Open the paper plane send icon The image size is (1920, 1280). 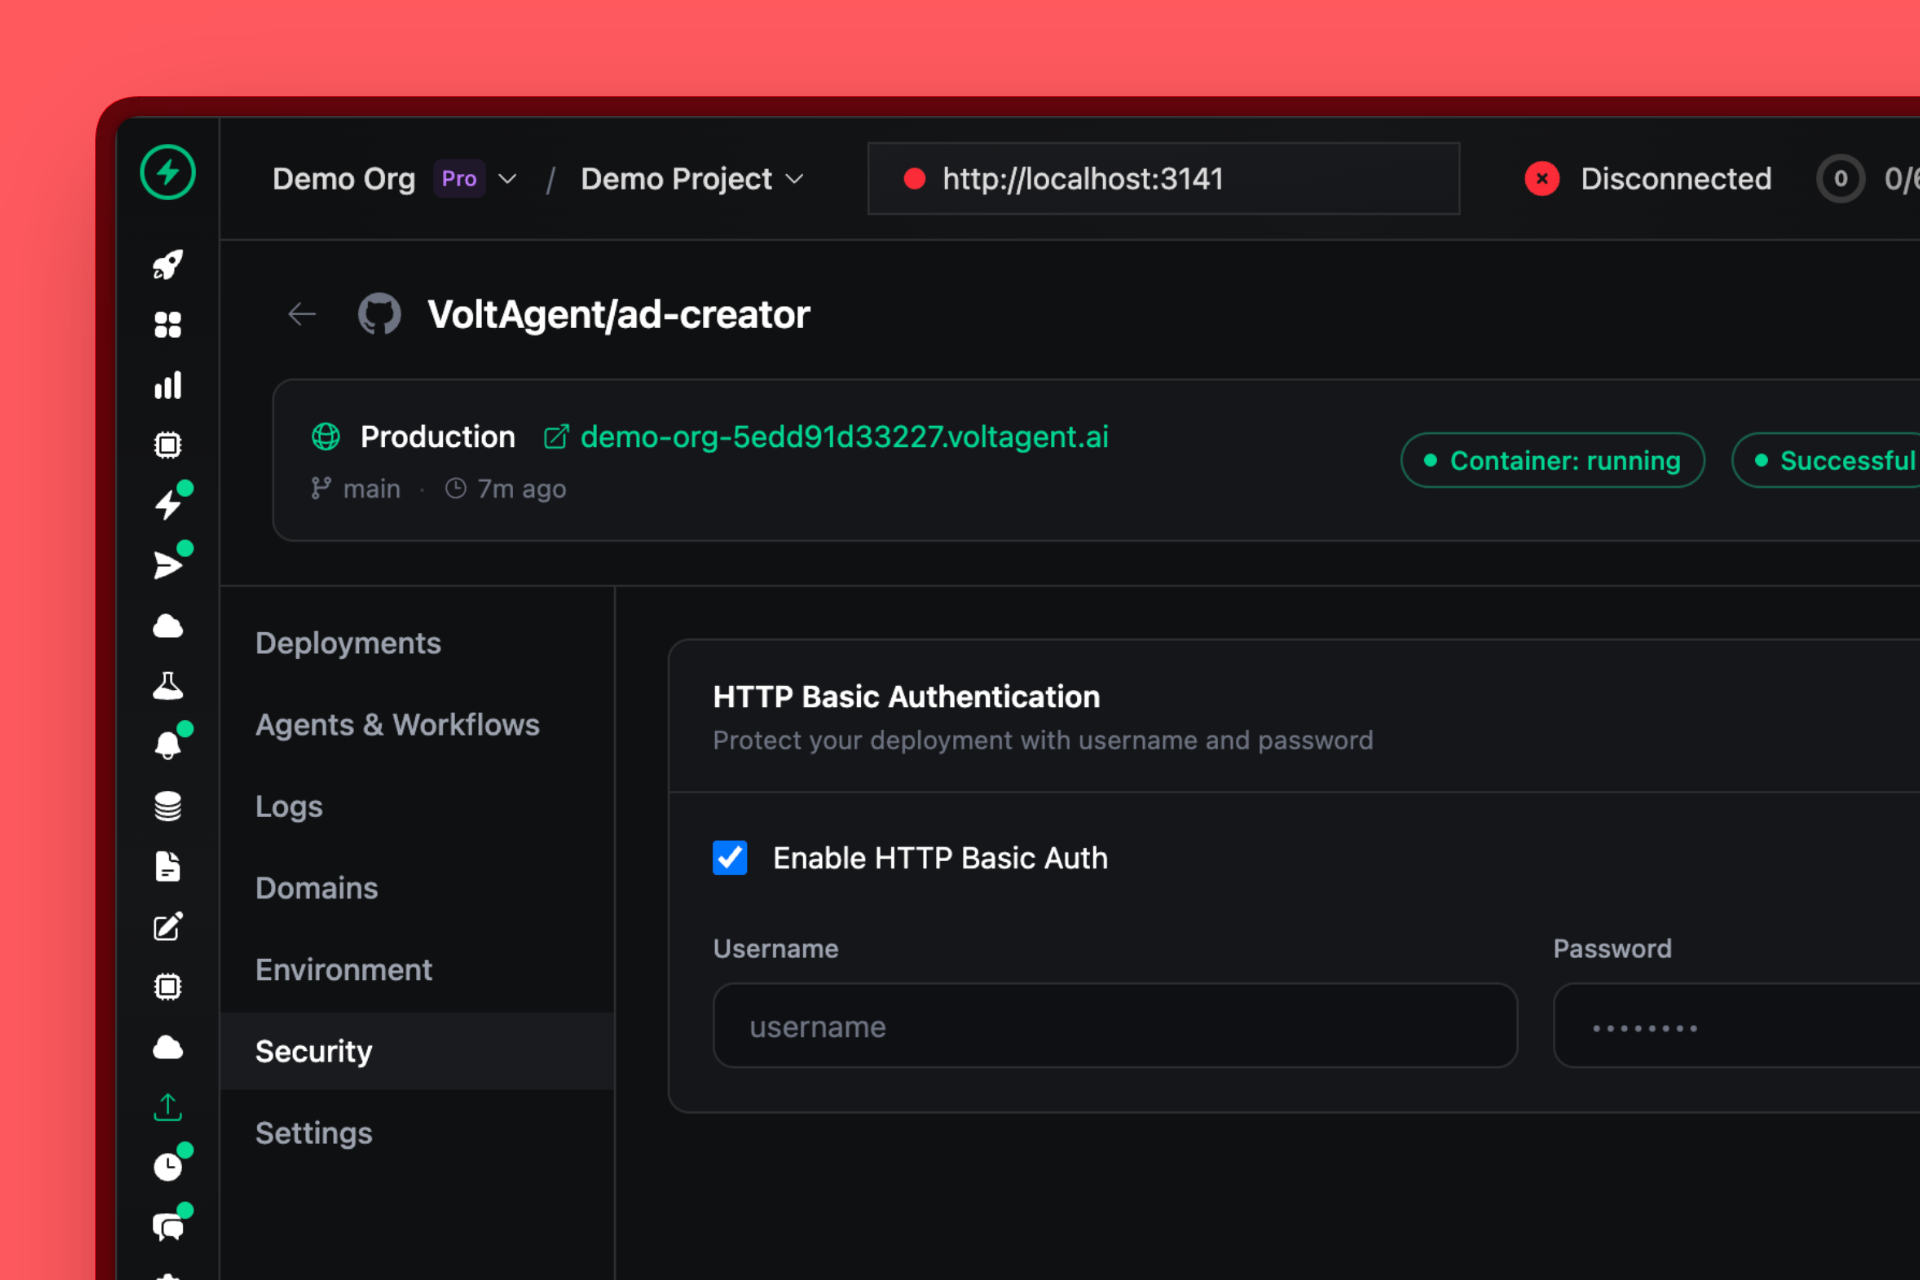(168, 566)
